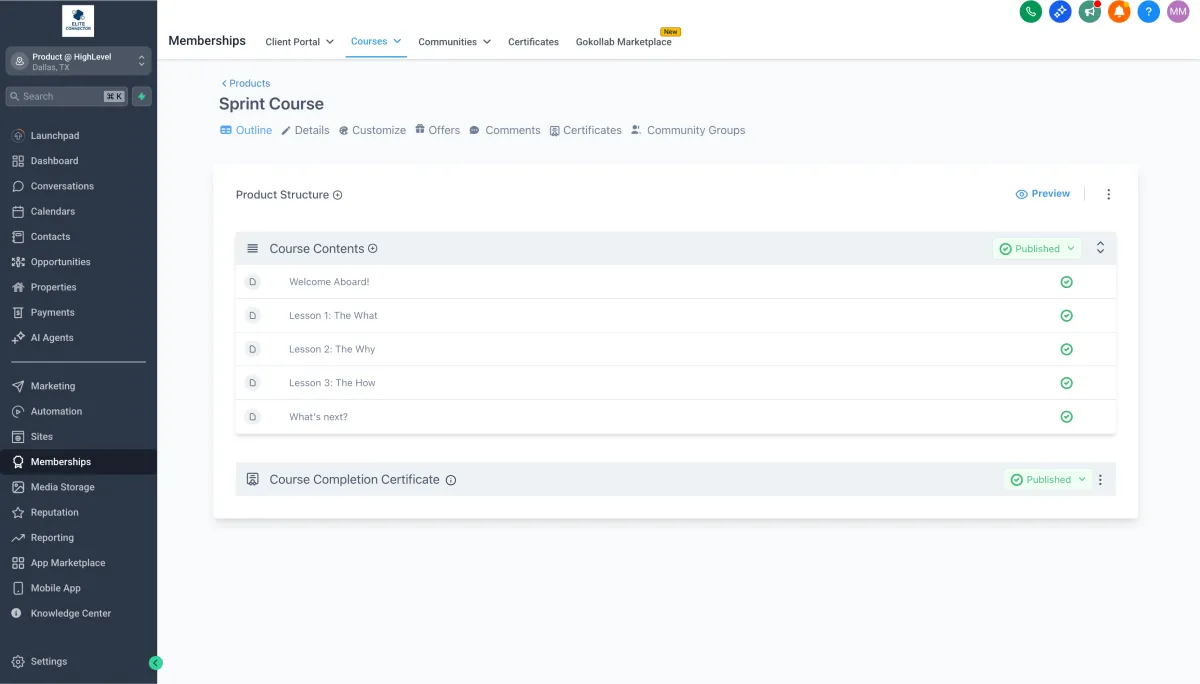Image resolution: width=1200 pixels, height=684 pixels.
Task: Expand the Communities dropdown menu
Action: tap(455, 42)
